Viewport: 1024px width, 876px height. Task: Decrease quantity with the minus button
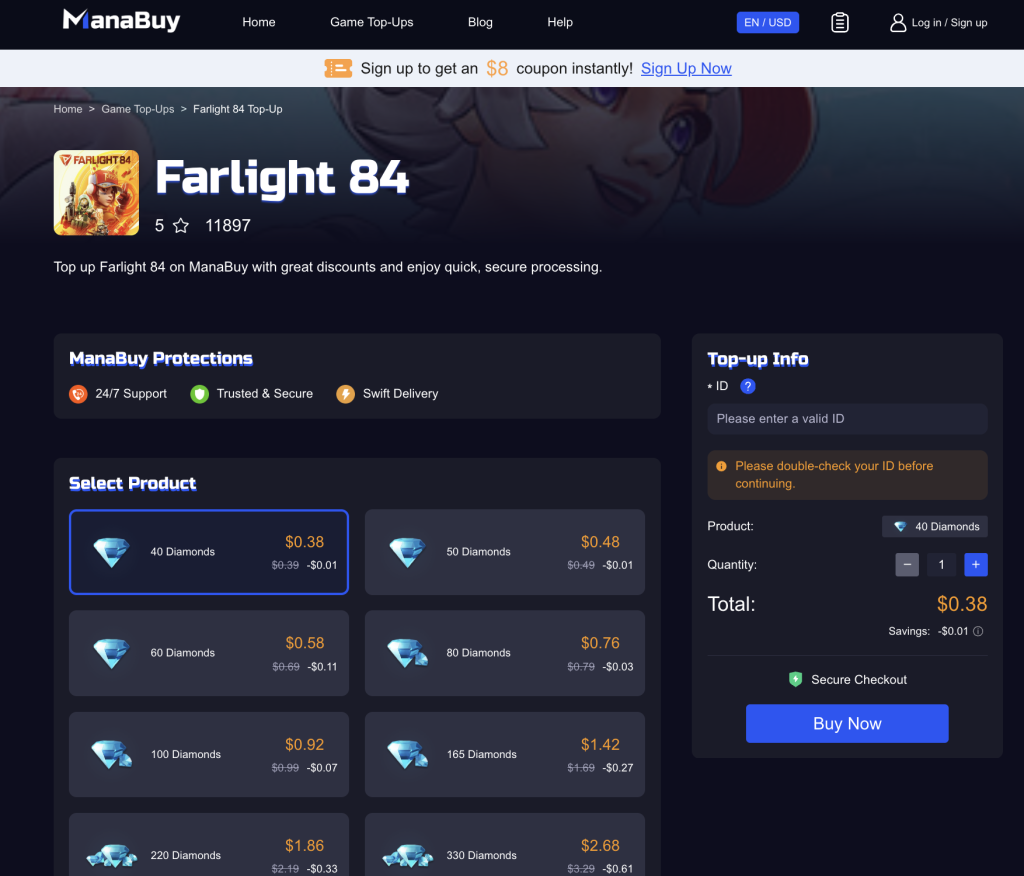906,564
